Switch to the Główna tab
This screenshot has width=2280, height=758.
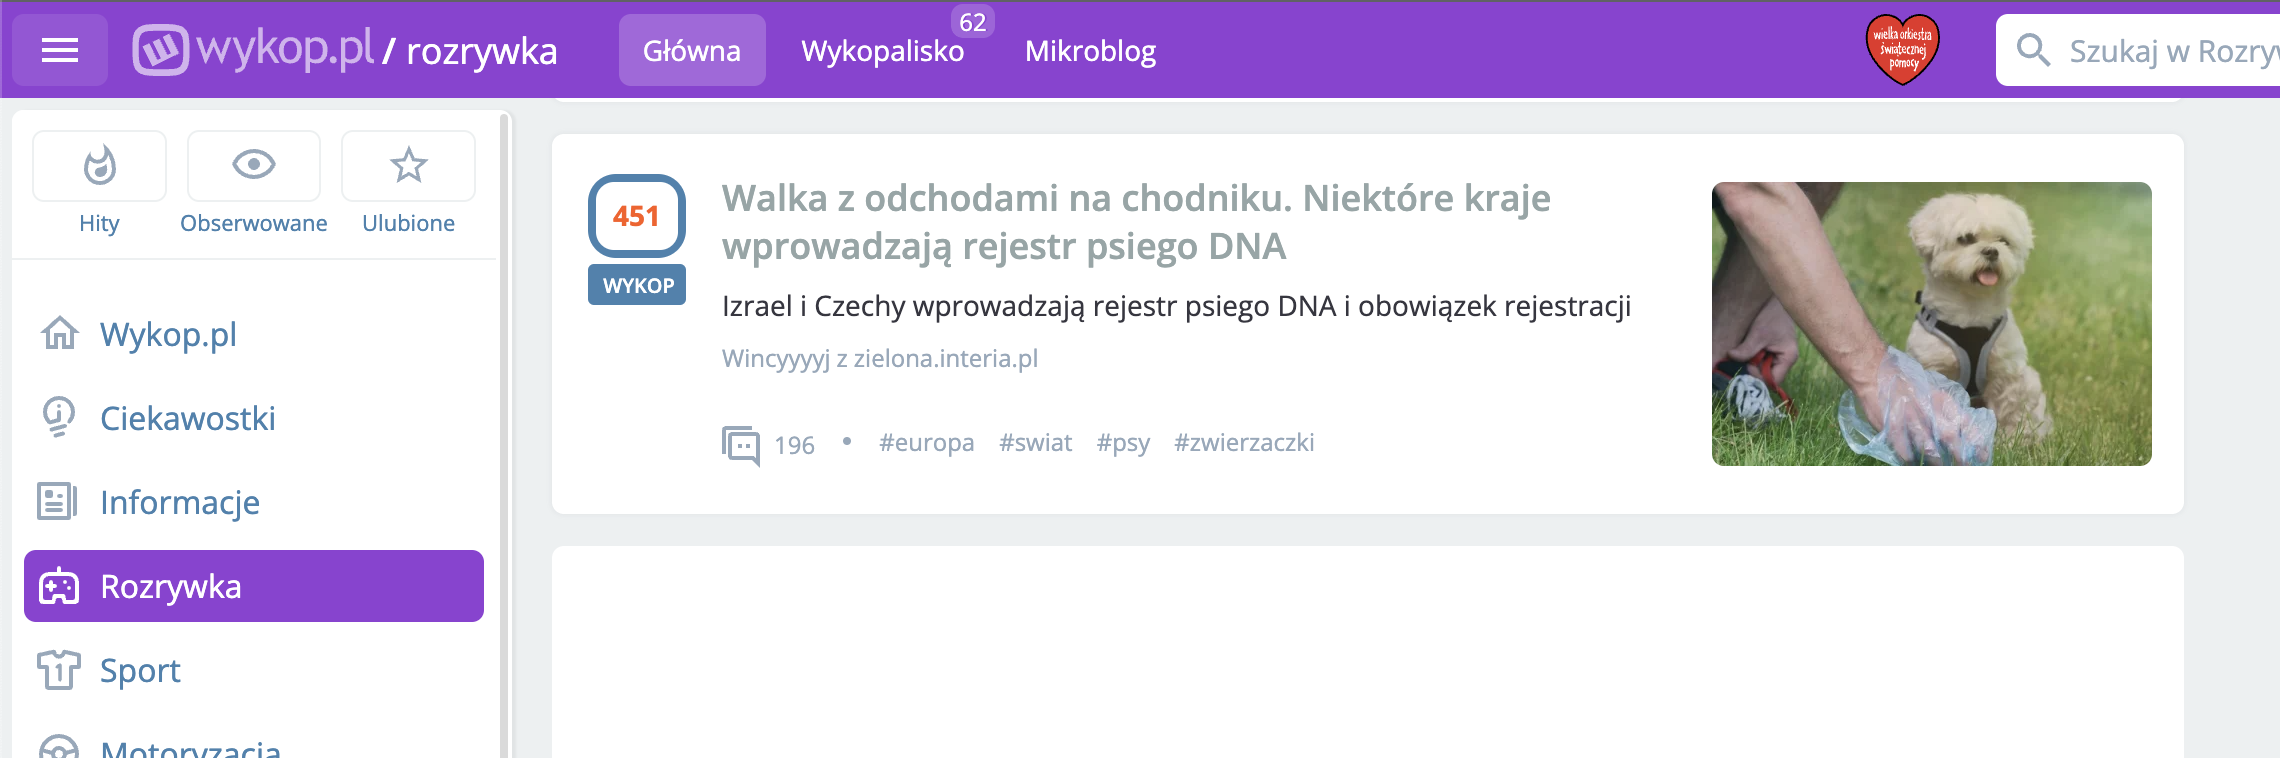pos(692,50)
